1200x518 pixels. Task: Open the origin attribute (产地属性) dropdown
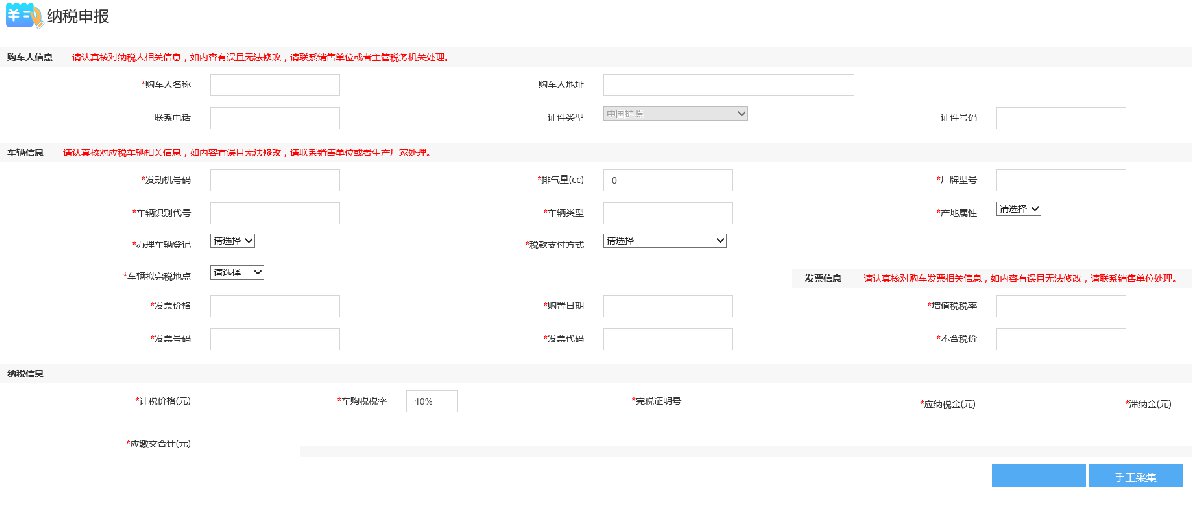pyautogui.click(x=1019, y=209)
